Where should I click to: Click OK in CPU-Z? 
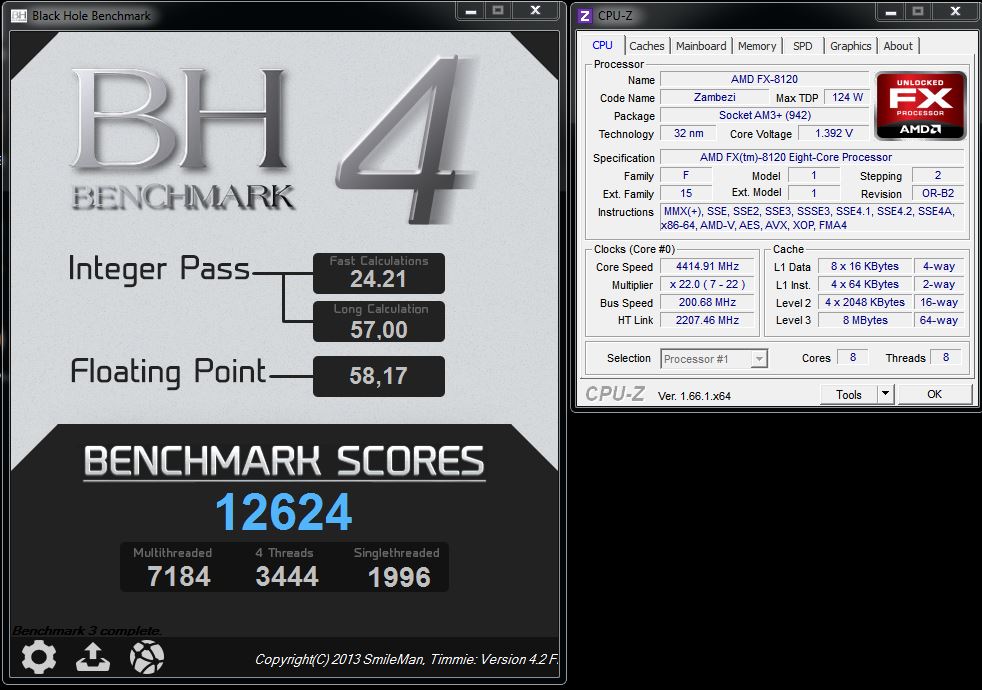(934, 394)
